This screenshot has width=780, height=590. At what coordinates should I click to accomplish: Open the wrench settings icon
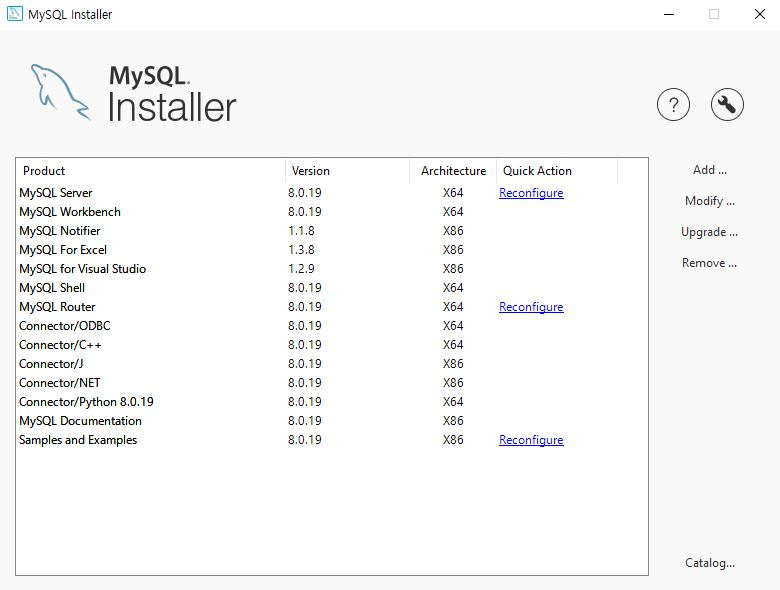pos(727,105)
